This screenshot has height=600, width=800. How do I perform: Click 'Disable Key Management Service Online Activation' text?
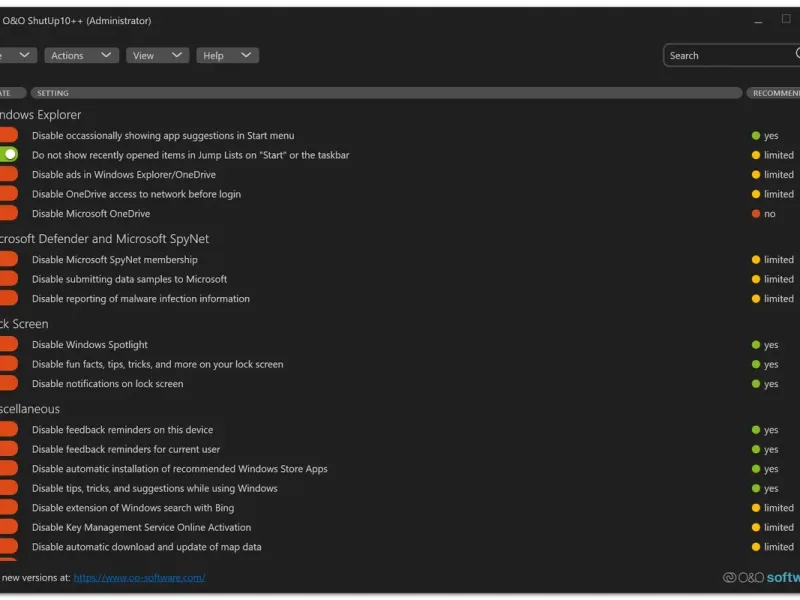point(141,527)
